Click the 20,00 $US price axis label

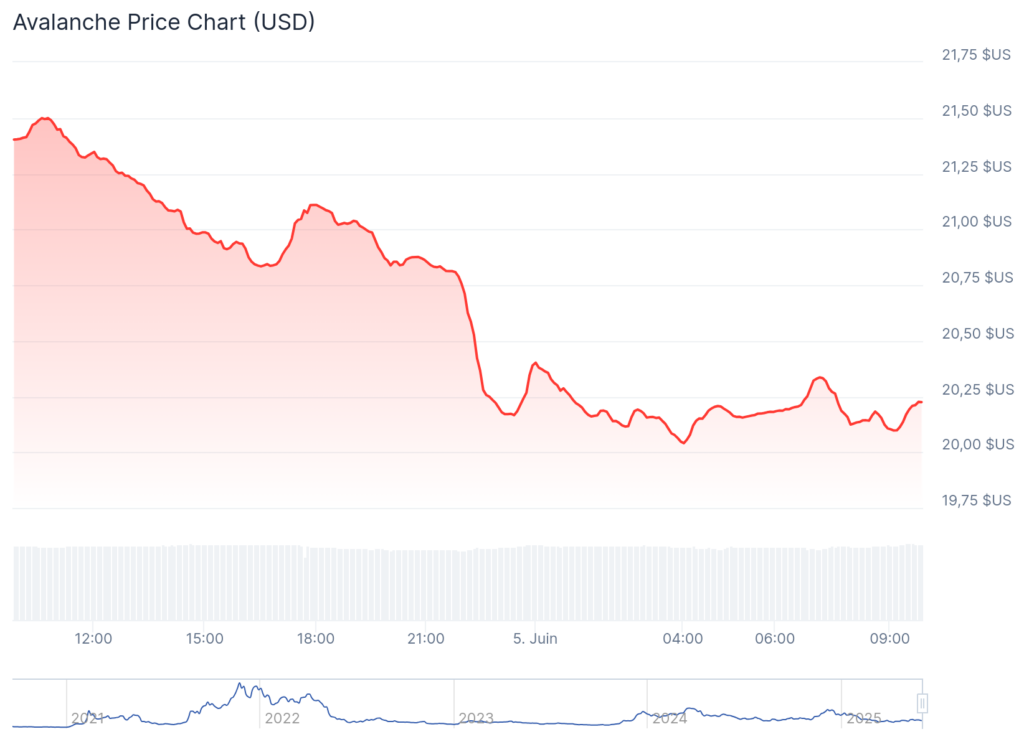(977, 443)
